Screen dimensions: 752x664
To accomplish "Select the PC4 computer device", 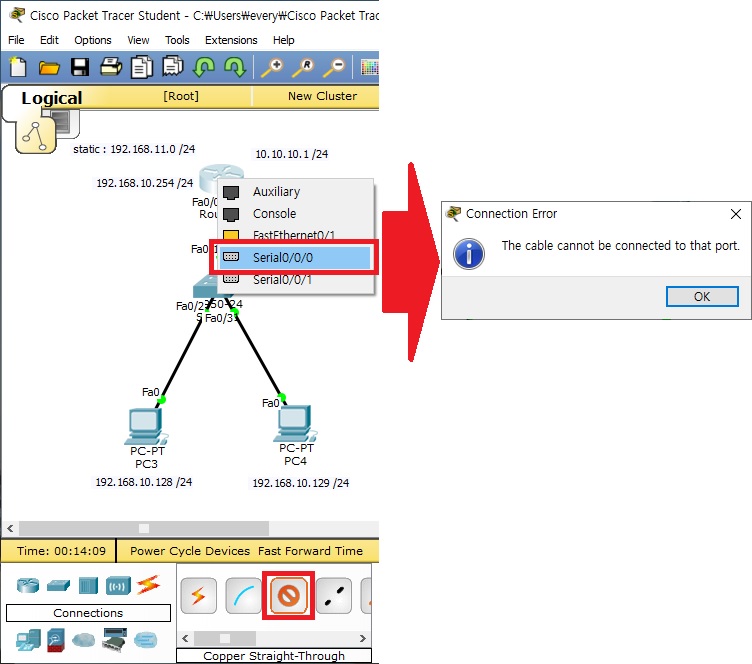I will coord(295,424).
